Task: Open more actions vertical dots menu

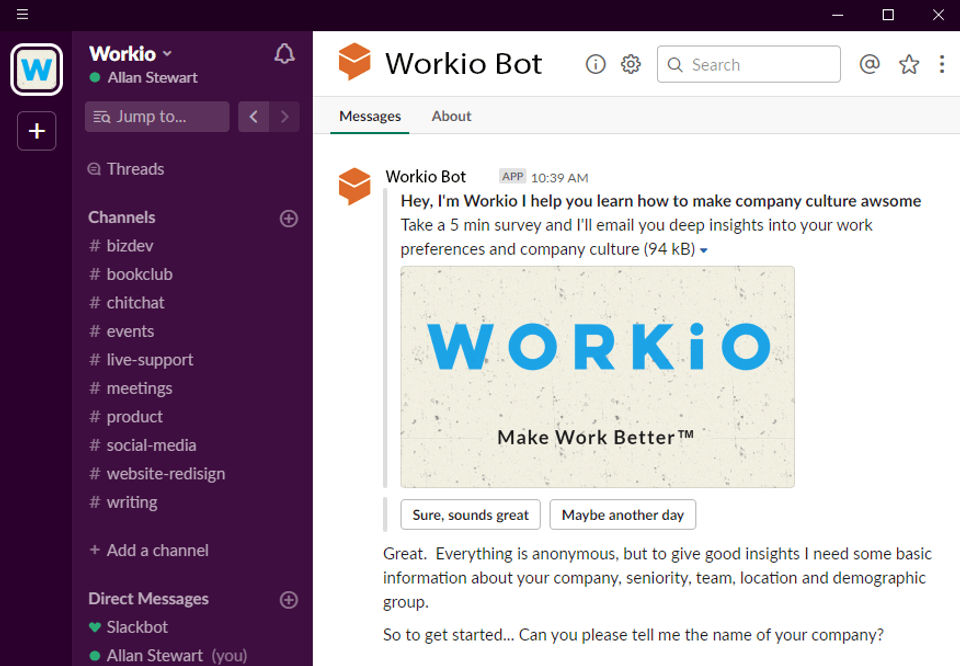Action: [942, 64]
